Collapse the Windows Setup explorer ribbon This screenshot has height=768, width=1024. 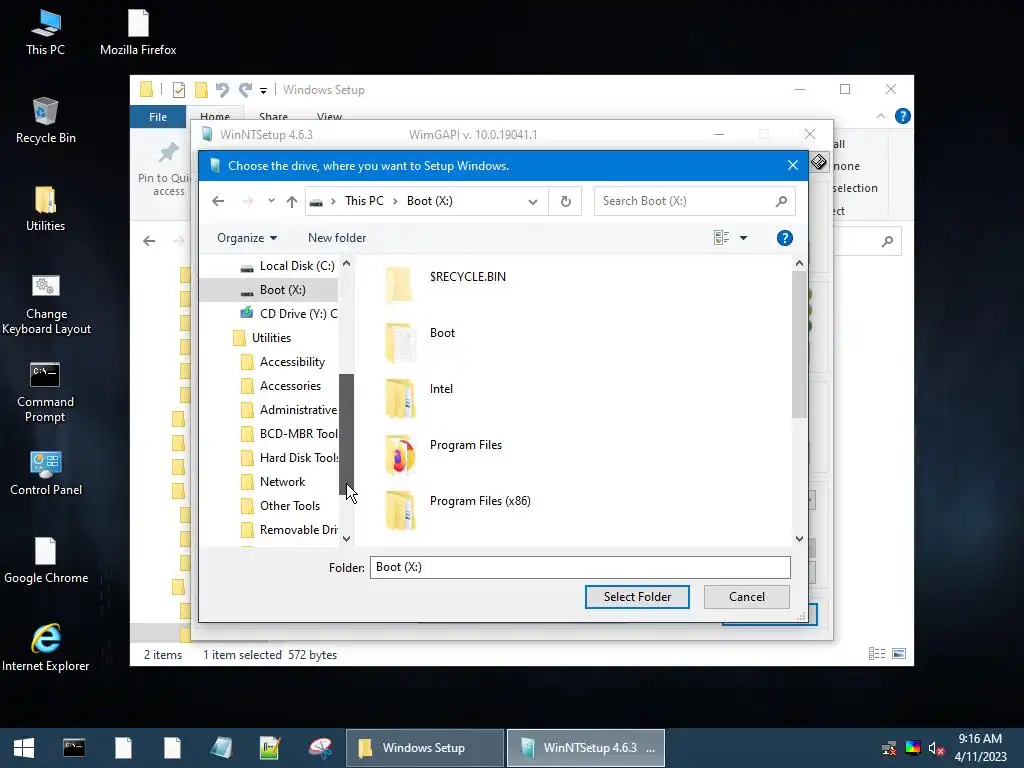(880, 116)
